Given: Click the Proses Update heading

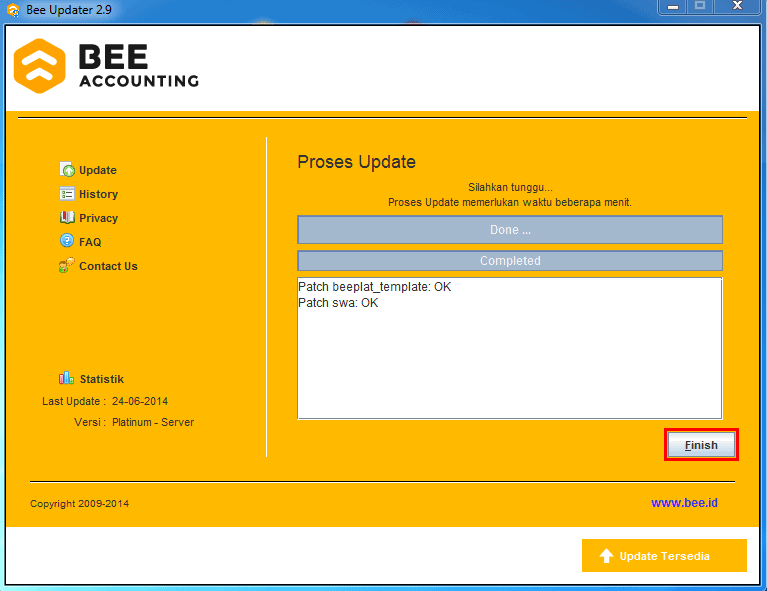Looking at the screenshot, I should pyautogui.click(x=357, y=162).
